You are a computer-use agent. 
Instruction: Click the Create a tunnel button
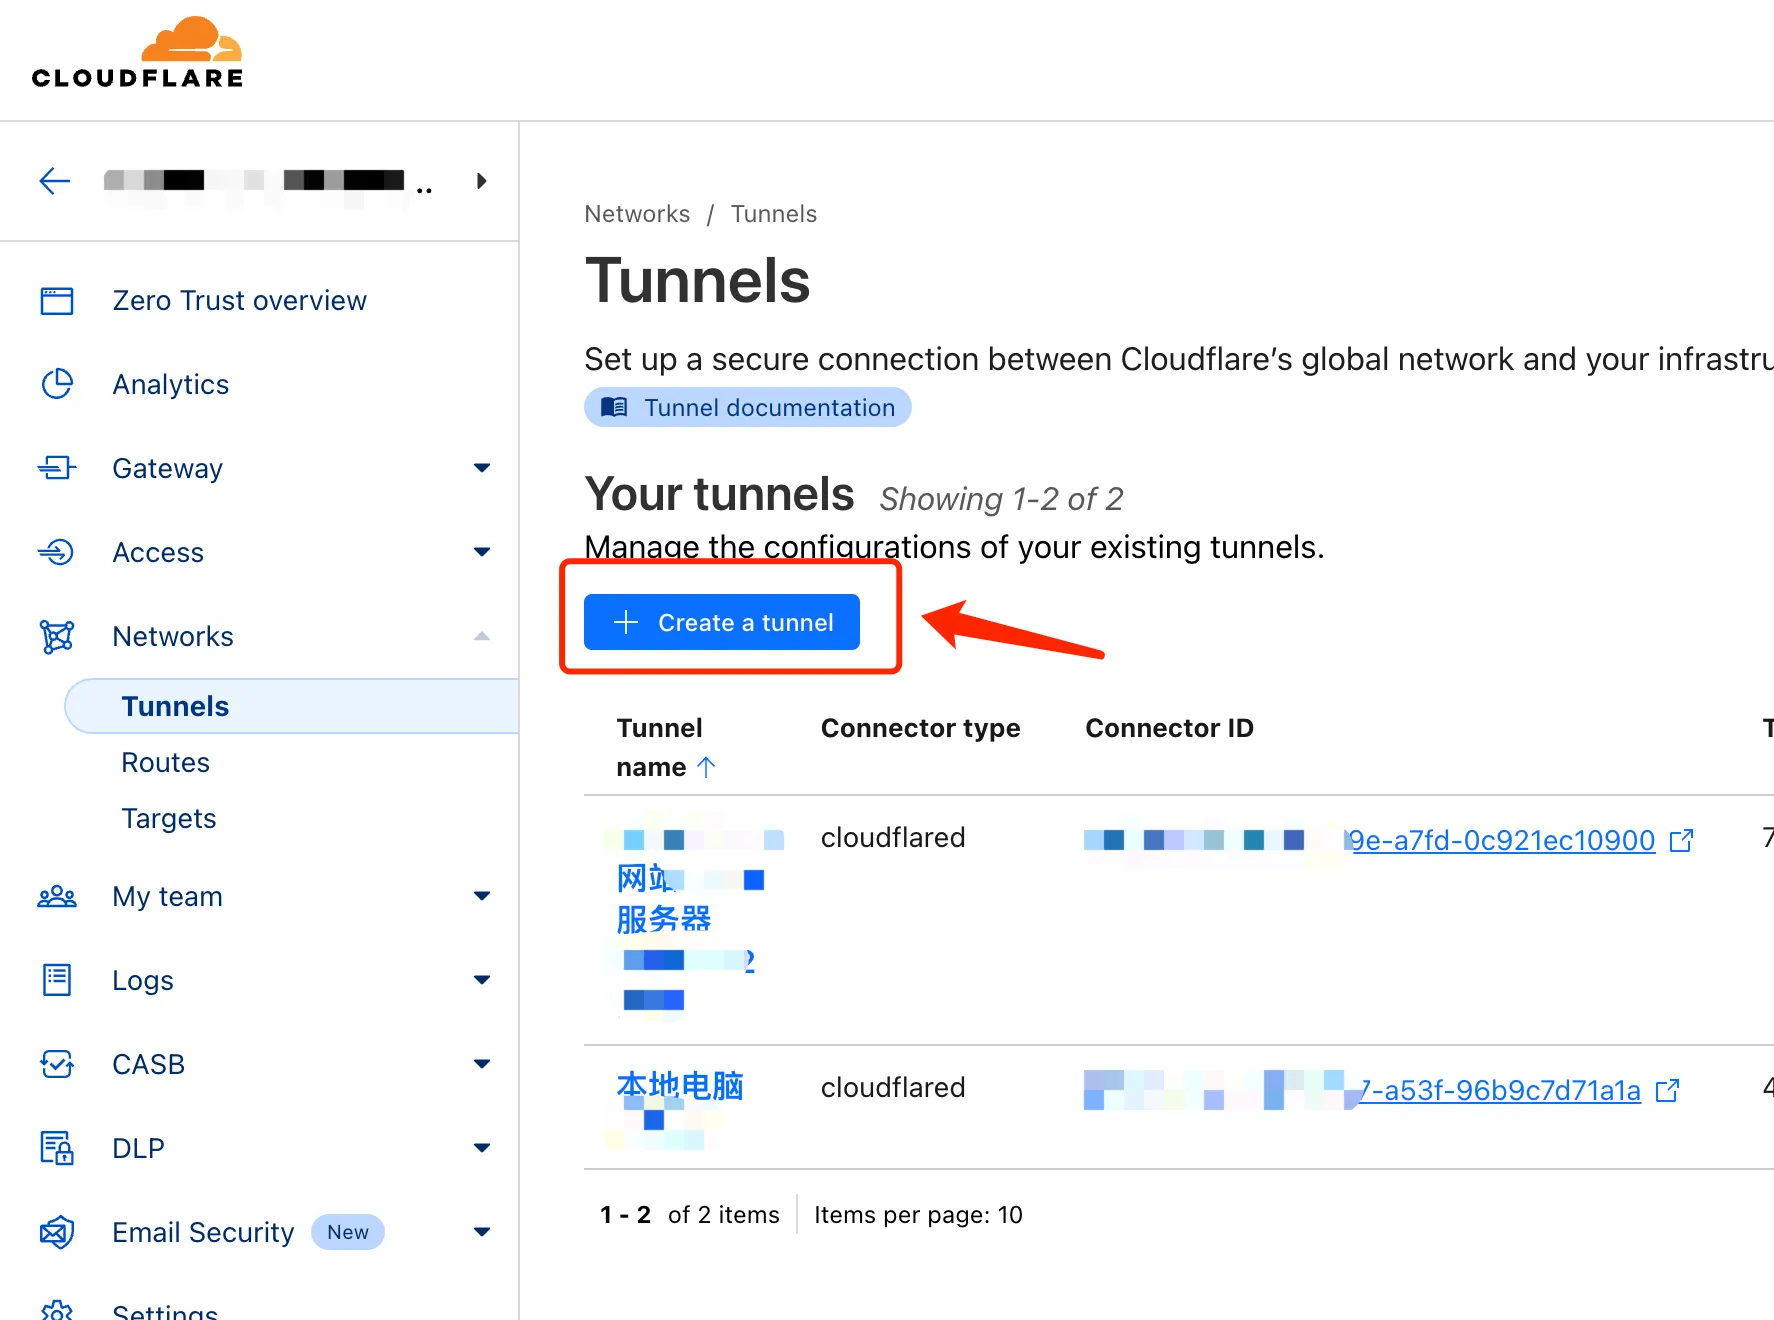point(721,621)
